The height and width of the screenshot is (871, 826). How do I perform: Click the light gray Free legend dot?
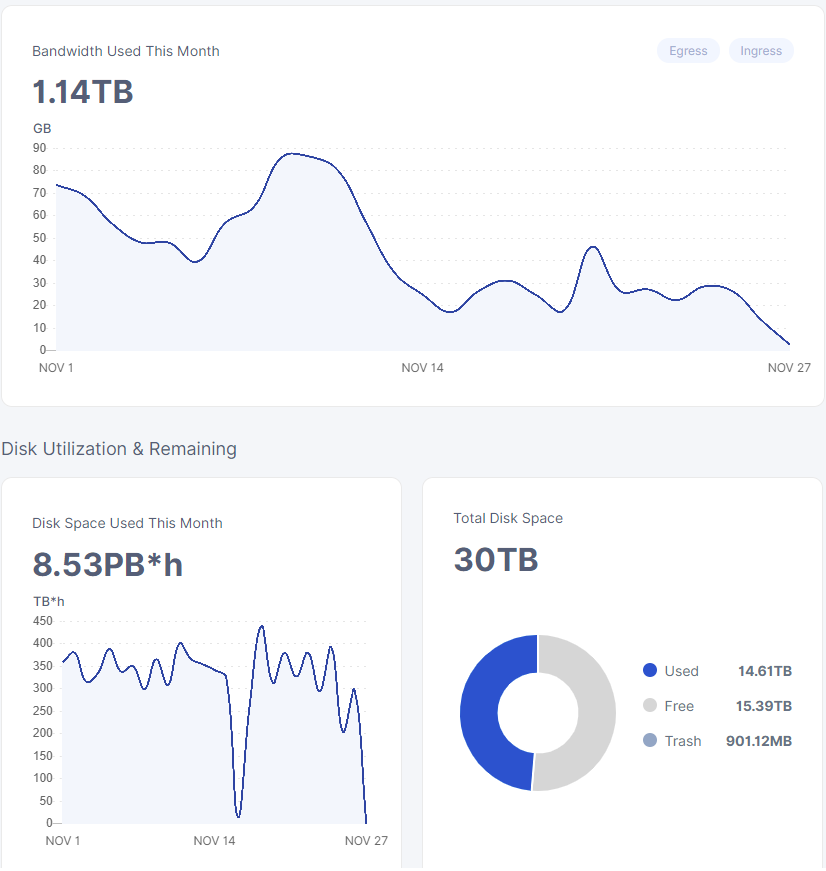[650, 706]
